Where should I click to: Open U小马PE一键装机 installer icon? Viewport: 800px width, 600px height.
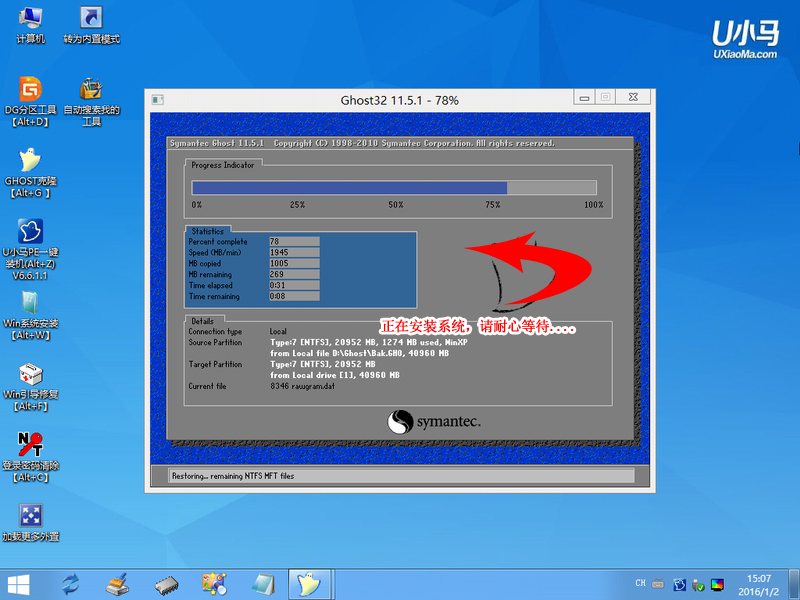pyautogui.click(x=30, y=235)
